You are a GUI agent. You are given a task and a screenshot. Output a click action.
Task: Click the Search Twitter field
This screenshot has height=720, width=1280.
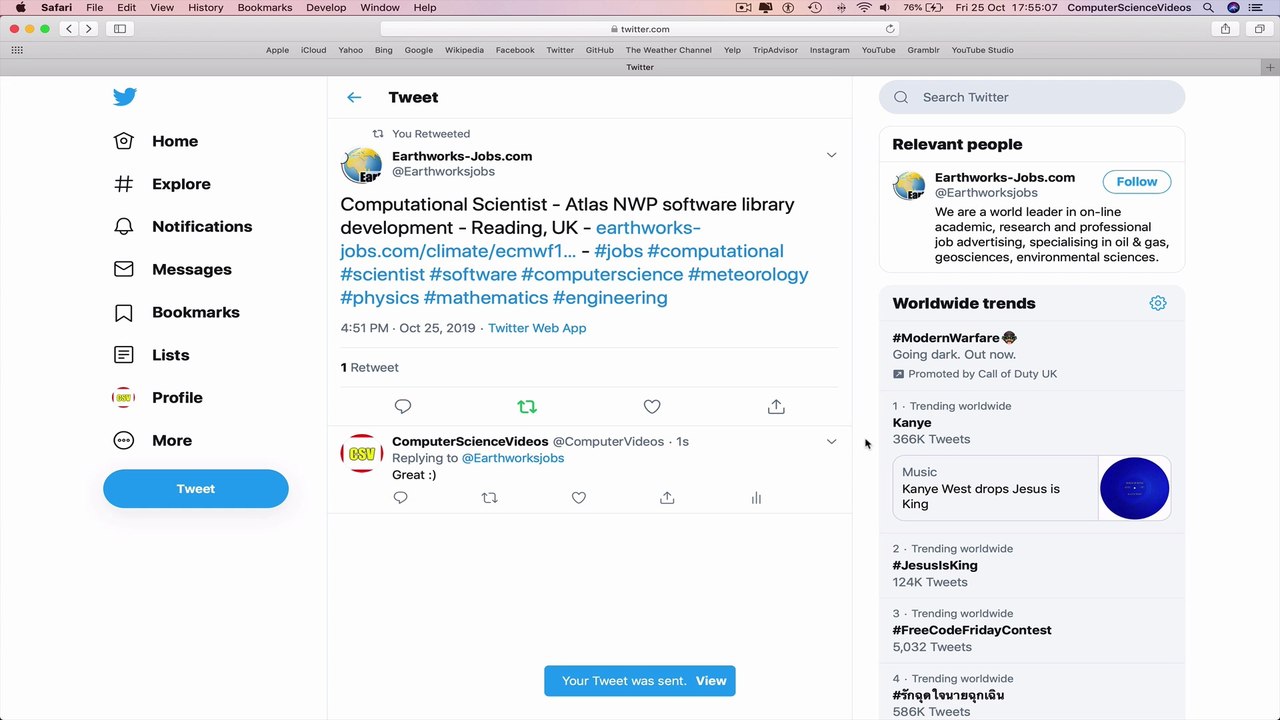tap(1032, 97)
